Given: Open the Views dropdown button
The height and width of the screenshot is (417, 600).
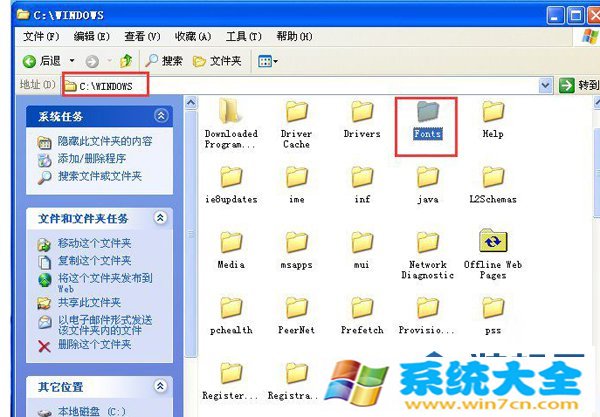Looking at the screenshot, I should point(268,61).
